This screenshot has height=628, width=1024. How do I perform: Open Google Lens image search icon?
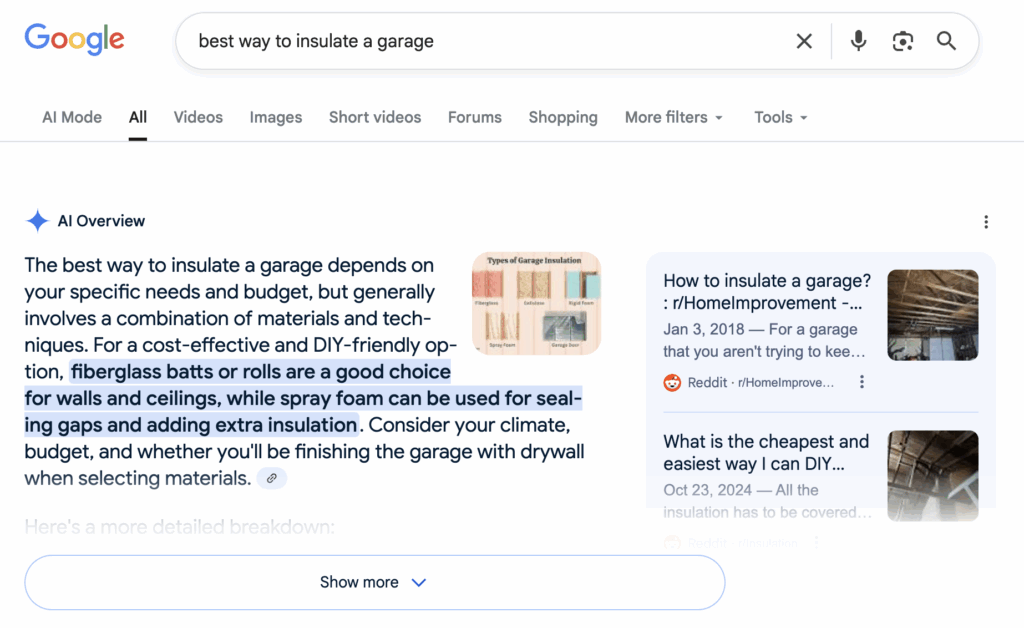902,41
